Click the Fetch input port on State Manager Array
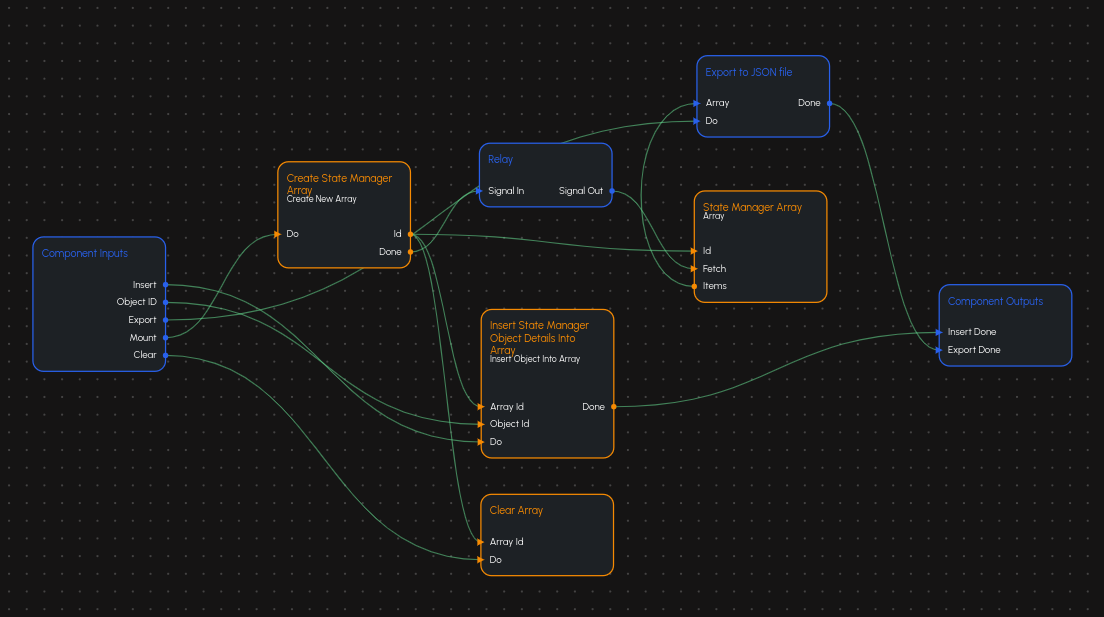The width and height of the screenshot is (1104, 617). 694,268
